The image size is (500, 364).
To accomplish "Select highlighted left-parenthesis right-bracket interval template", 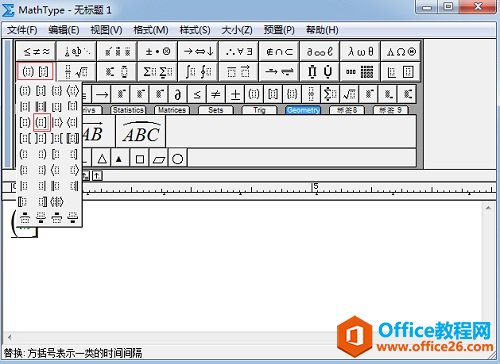I will pos(42,122).
